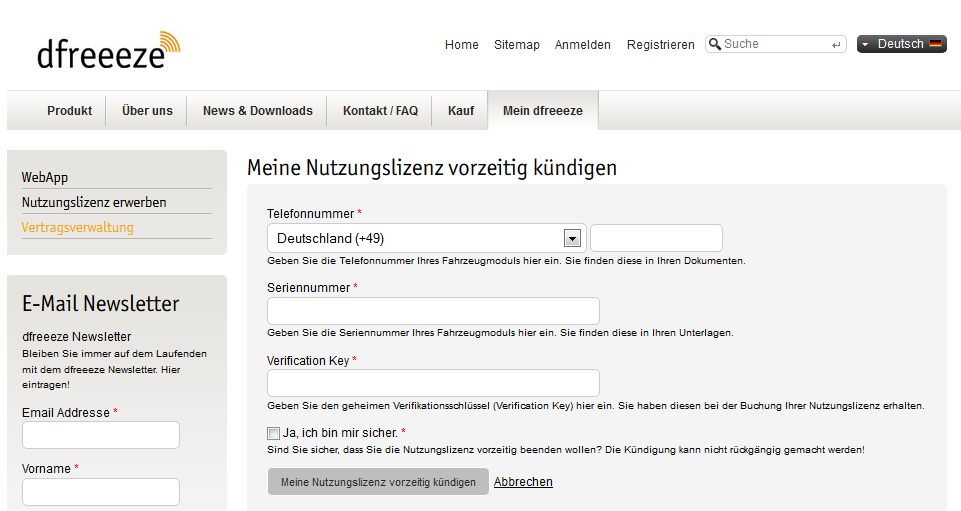Click the 'E-Mail Newsletter' heading
Viewport: 961px width, 511px height.
coord(101,304)
